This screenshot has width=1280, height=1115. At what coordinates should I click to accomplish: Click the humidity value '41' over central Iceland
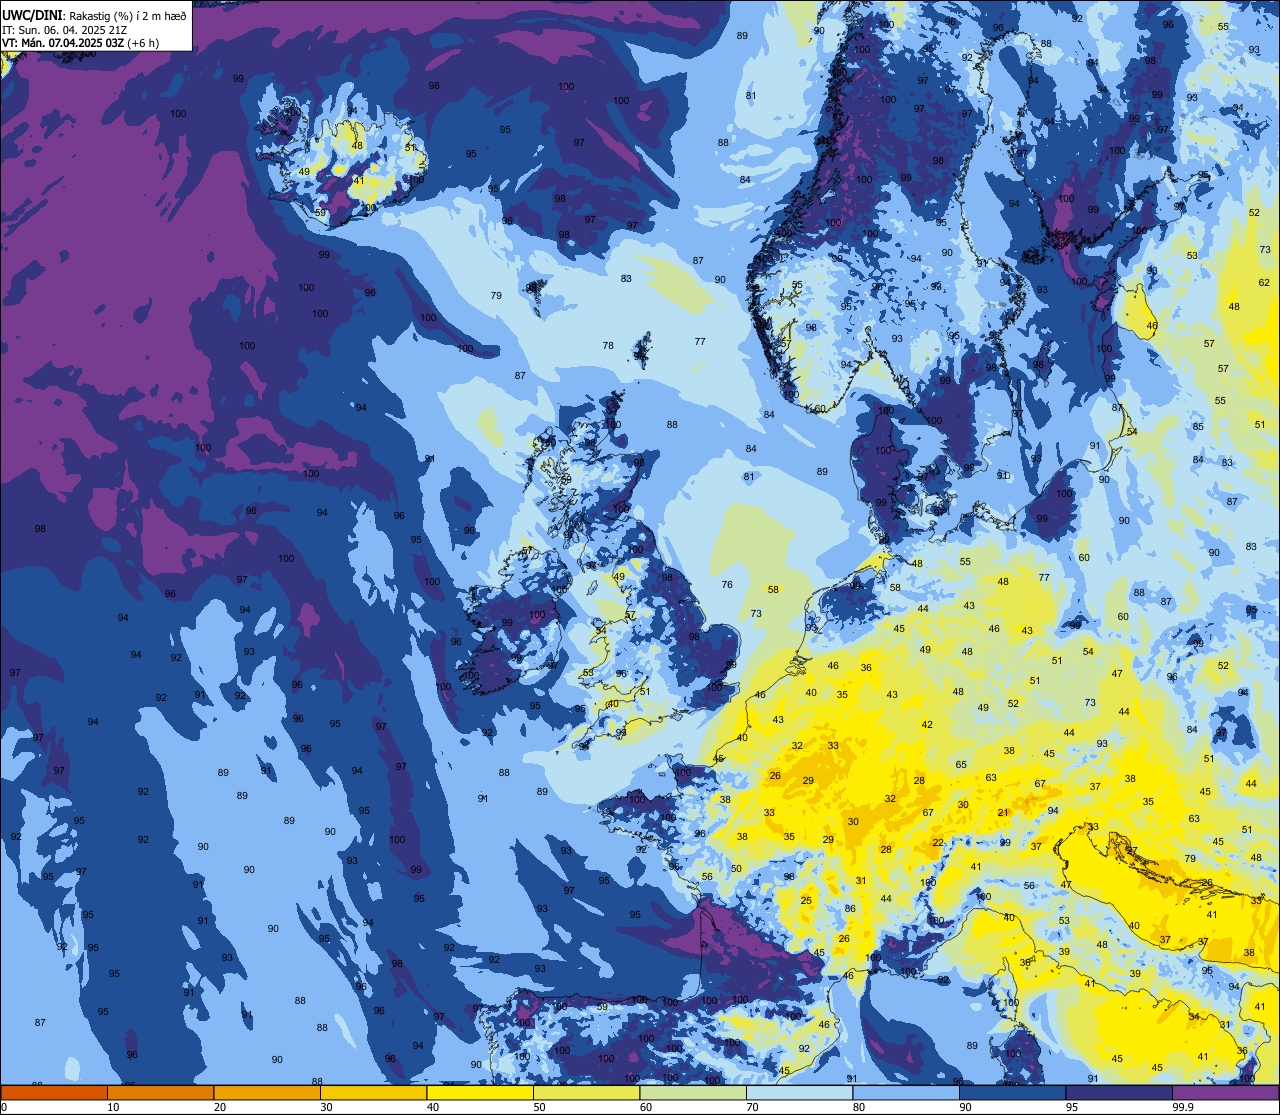point(358,181)
